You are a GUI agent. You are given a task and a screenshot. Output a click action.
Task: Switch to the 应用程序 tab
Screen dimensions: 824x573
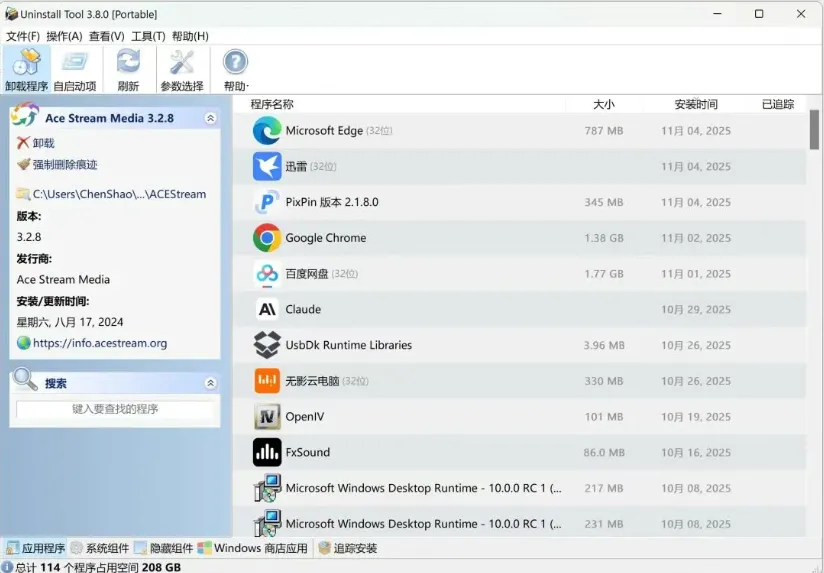(35, 548)
